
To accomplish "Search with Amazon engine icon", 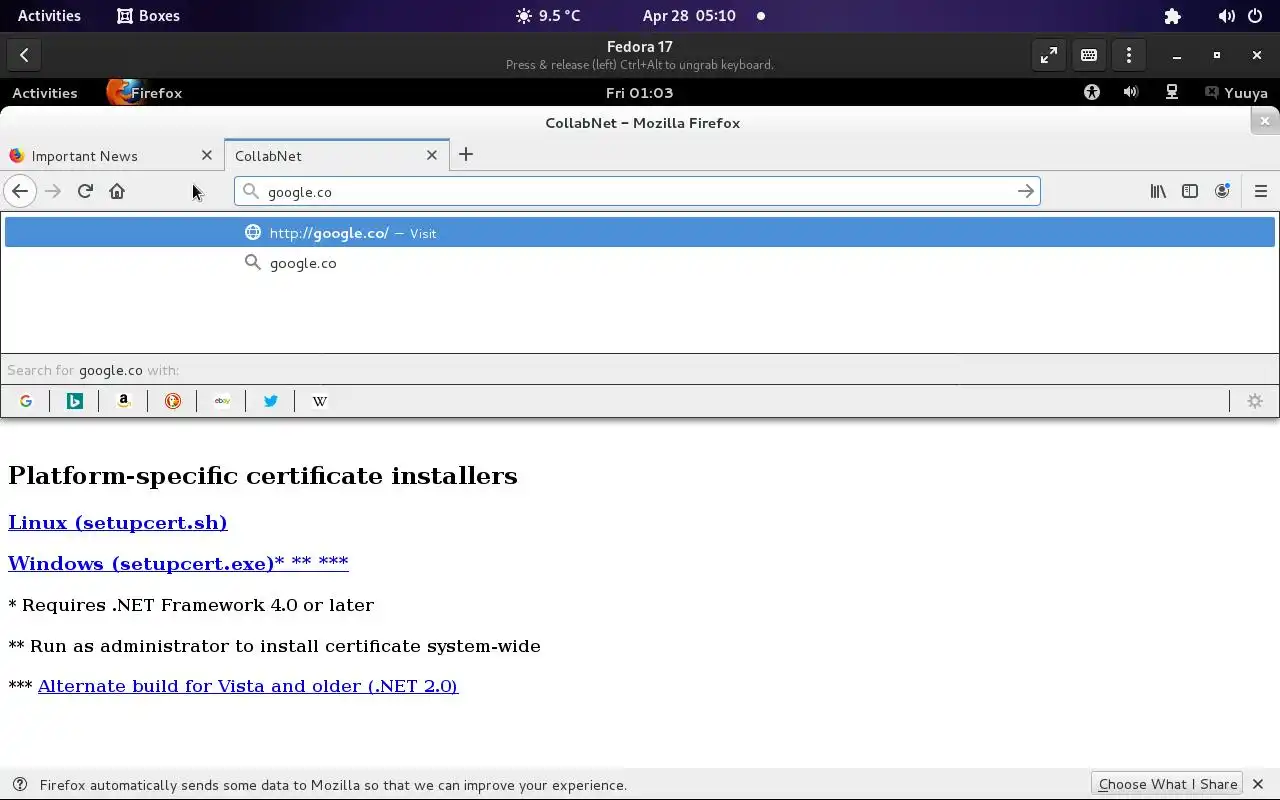I will 124,401.
